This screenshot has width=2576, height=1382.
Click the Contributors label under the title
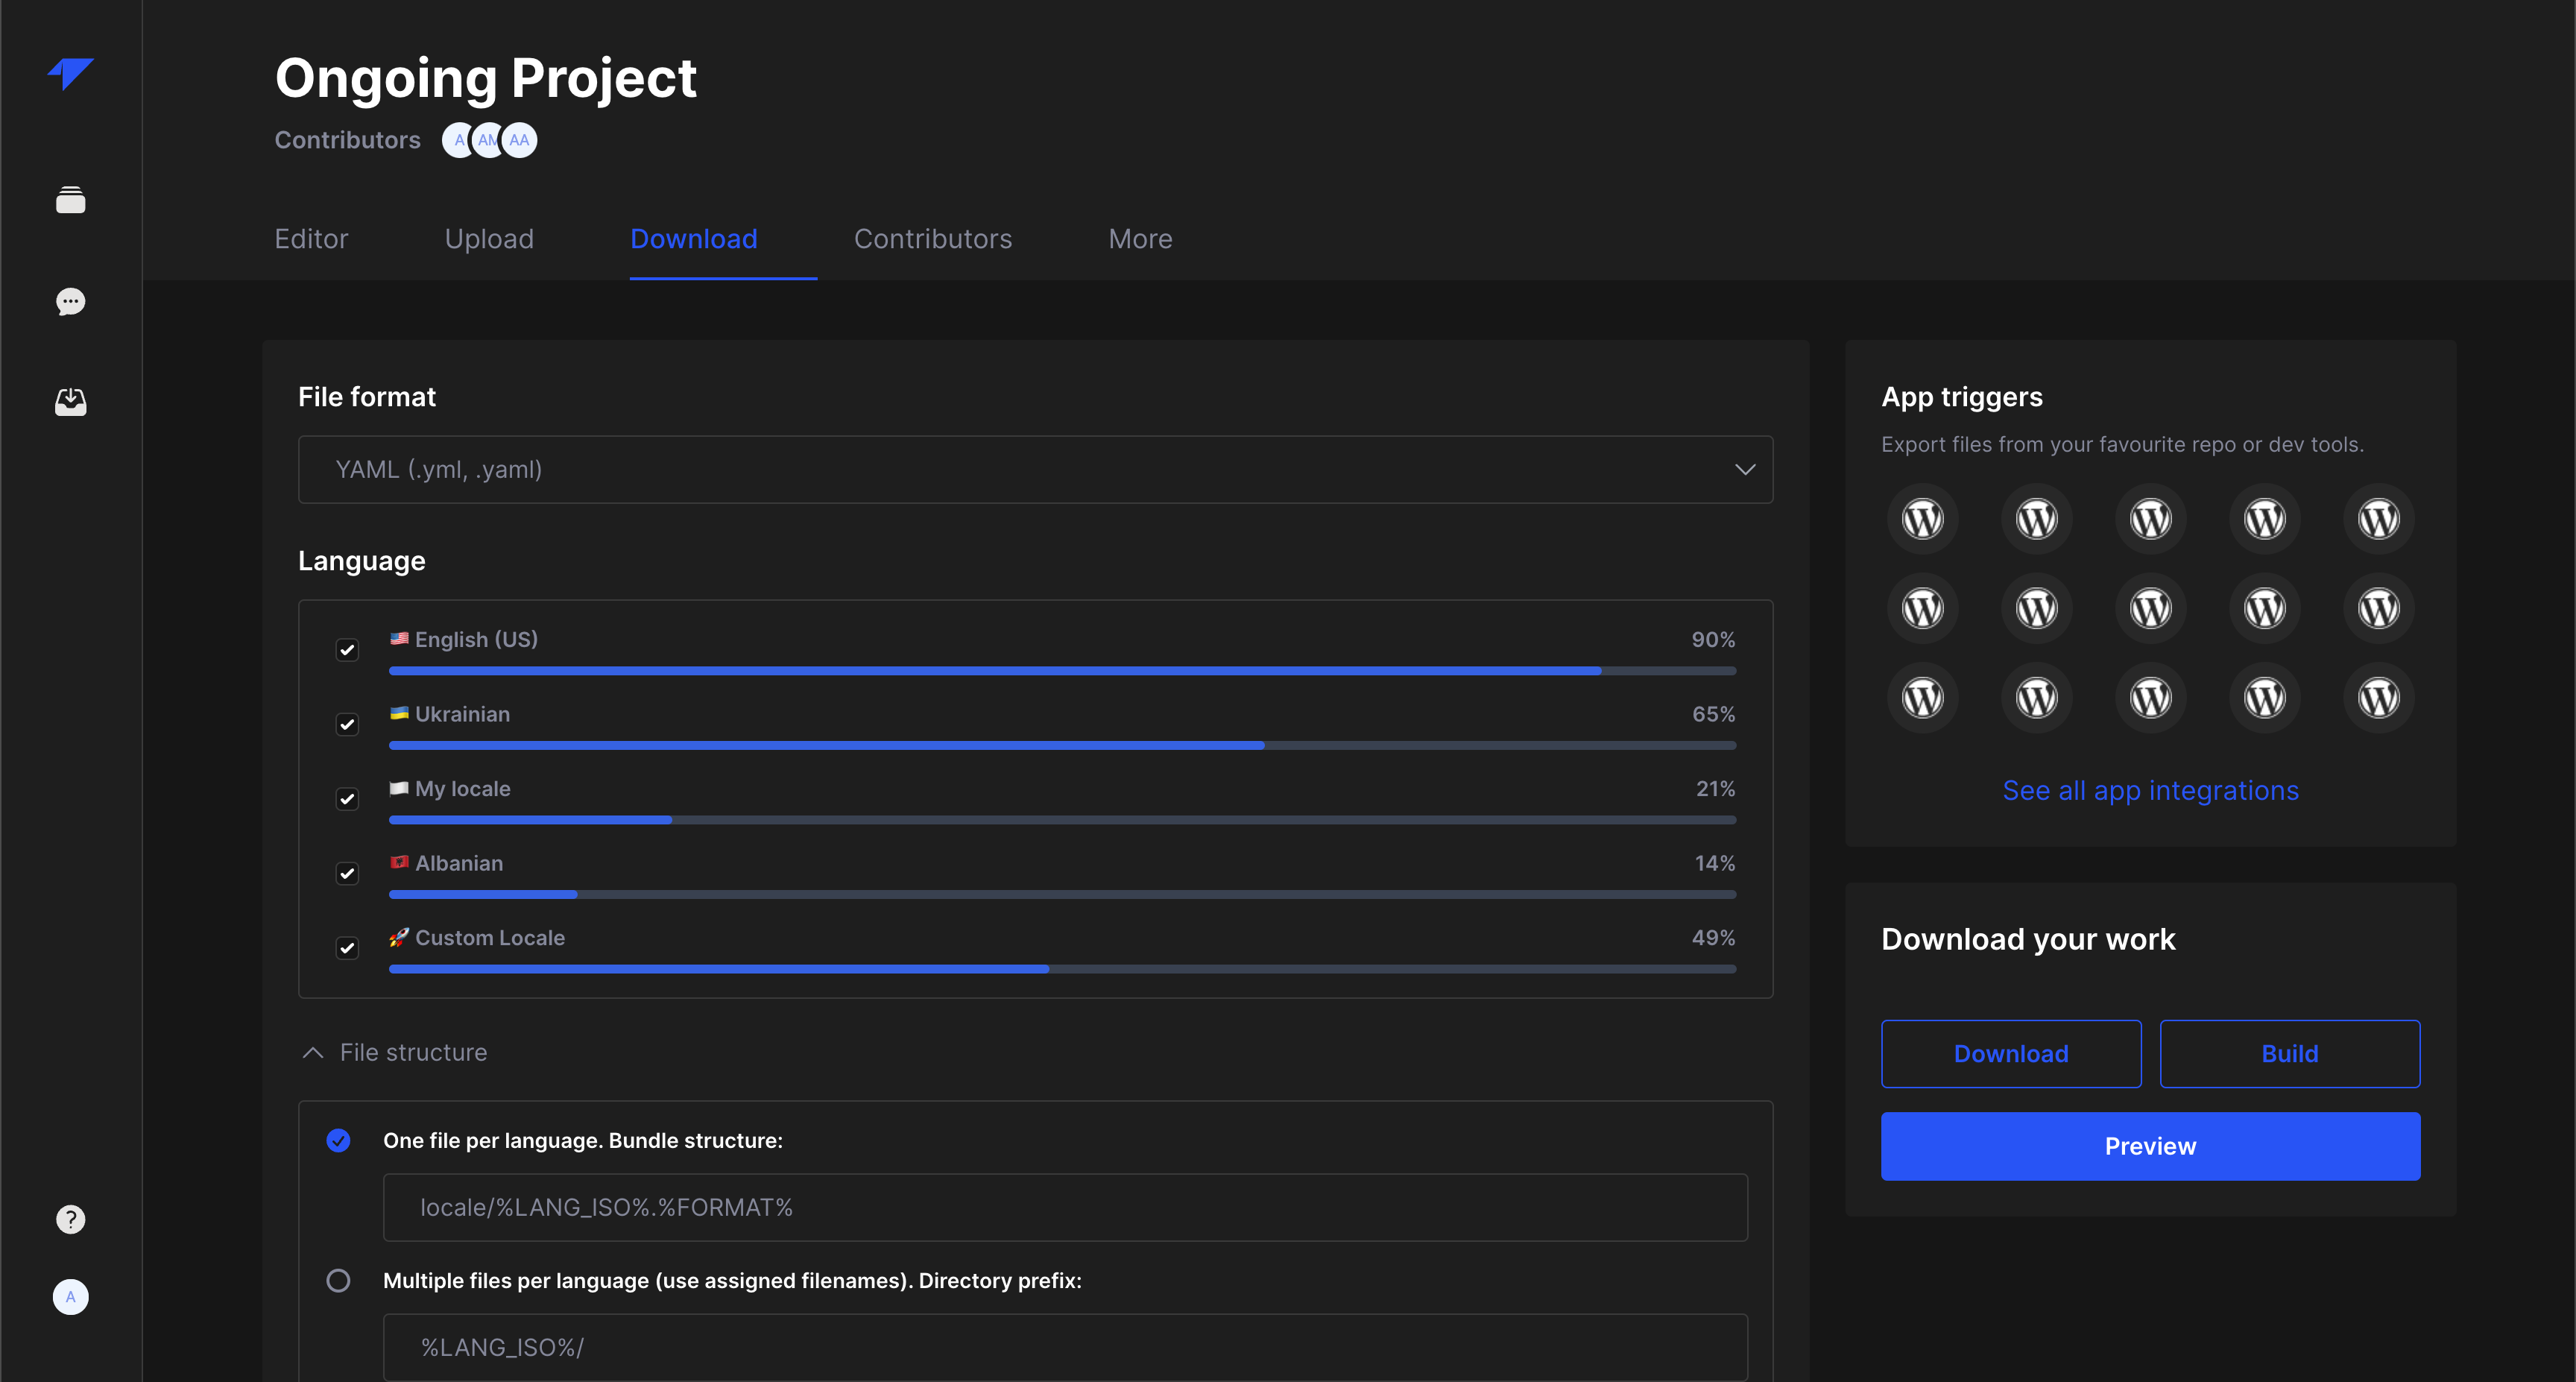pyautogui.click(x=347, y=140)
